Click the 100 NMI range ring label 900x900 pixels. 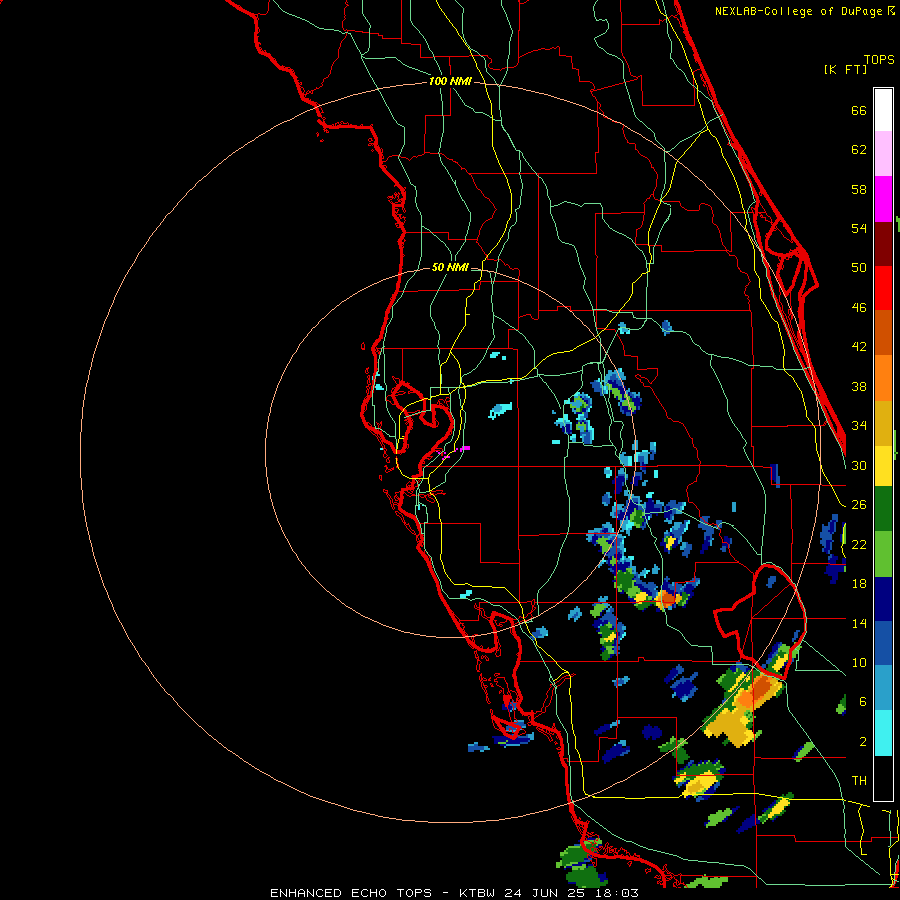click(x=450, y=82)
